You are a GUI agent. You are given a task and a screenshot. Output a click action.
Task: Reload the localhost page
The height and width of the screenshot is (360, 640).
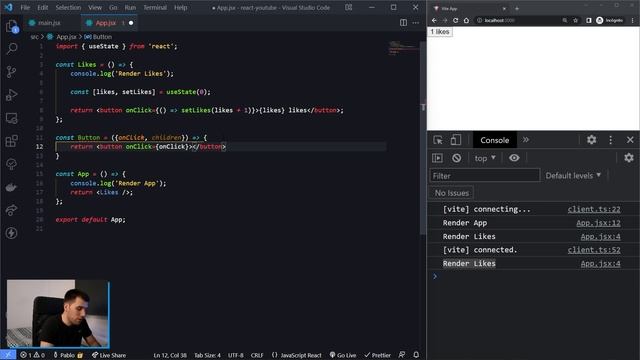click(456, 20)
